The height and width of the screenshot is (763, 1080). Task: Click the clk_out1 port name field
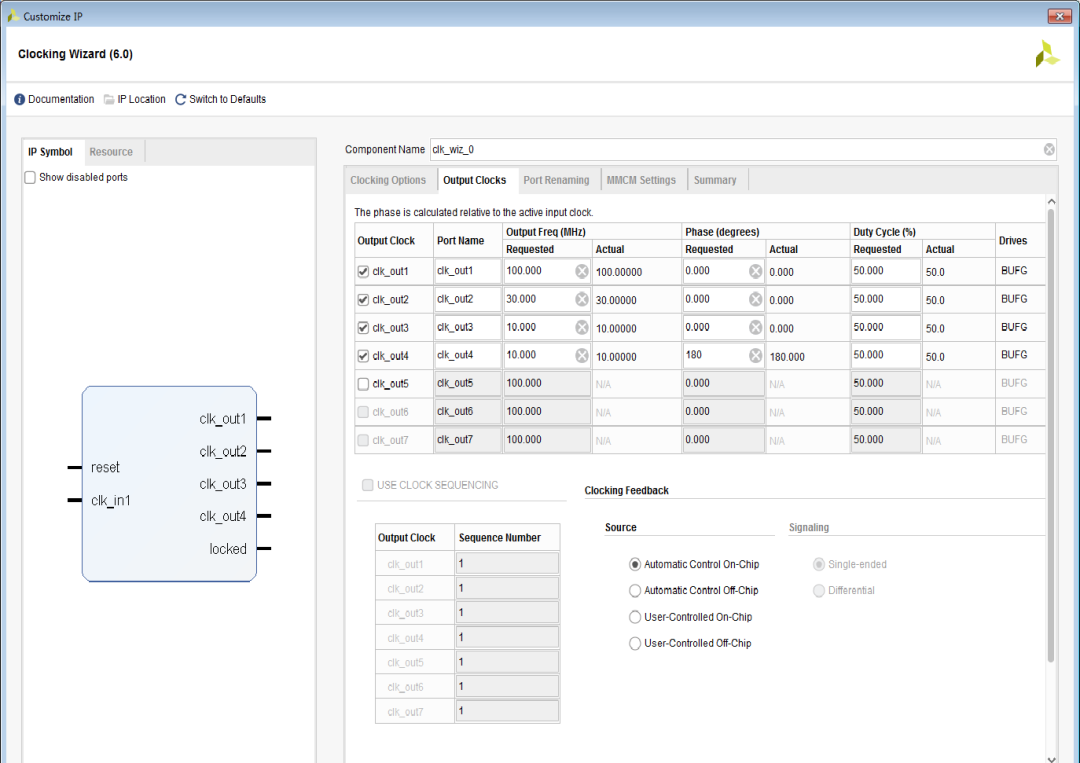[467, 271]
